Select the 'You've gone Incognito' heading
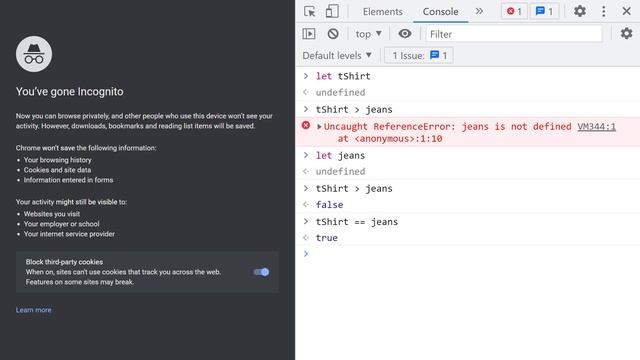 (69, 91)
